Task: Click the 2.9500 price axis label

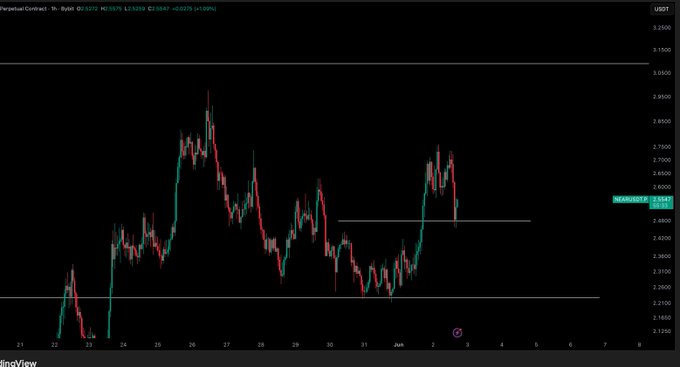Action: point(661,97)
